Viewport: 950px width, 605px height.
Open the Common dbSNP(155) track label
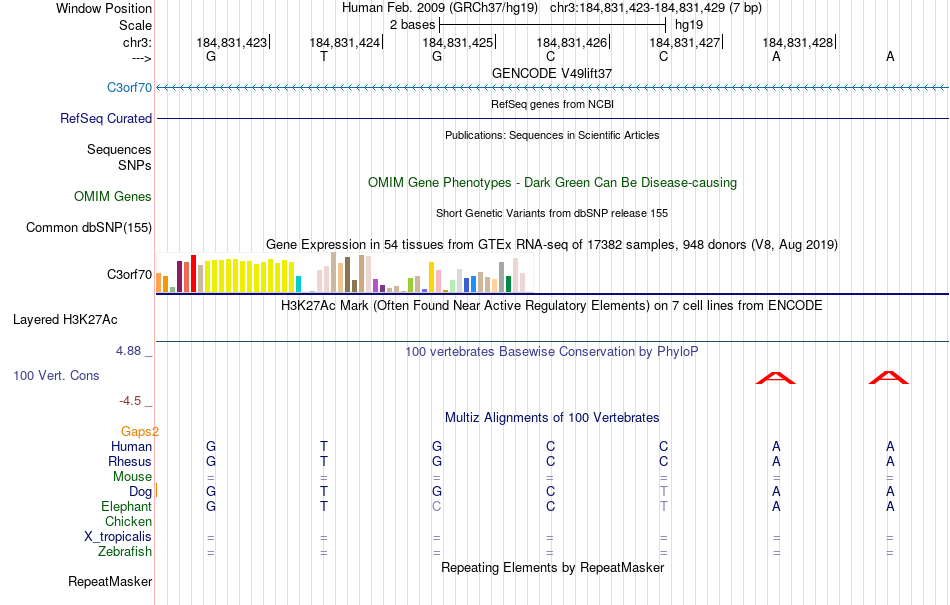tap(88, 228)
